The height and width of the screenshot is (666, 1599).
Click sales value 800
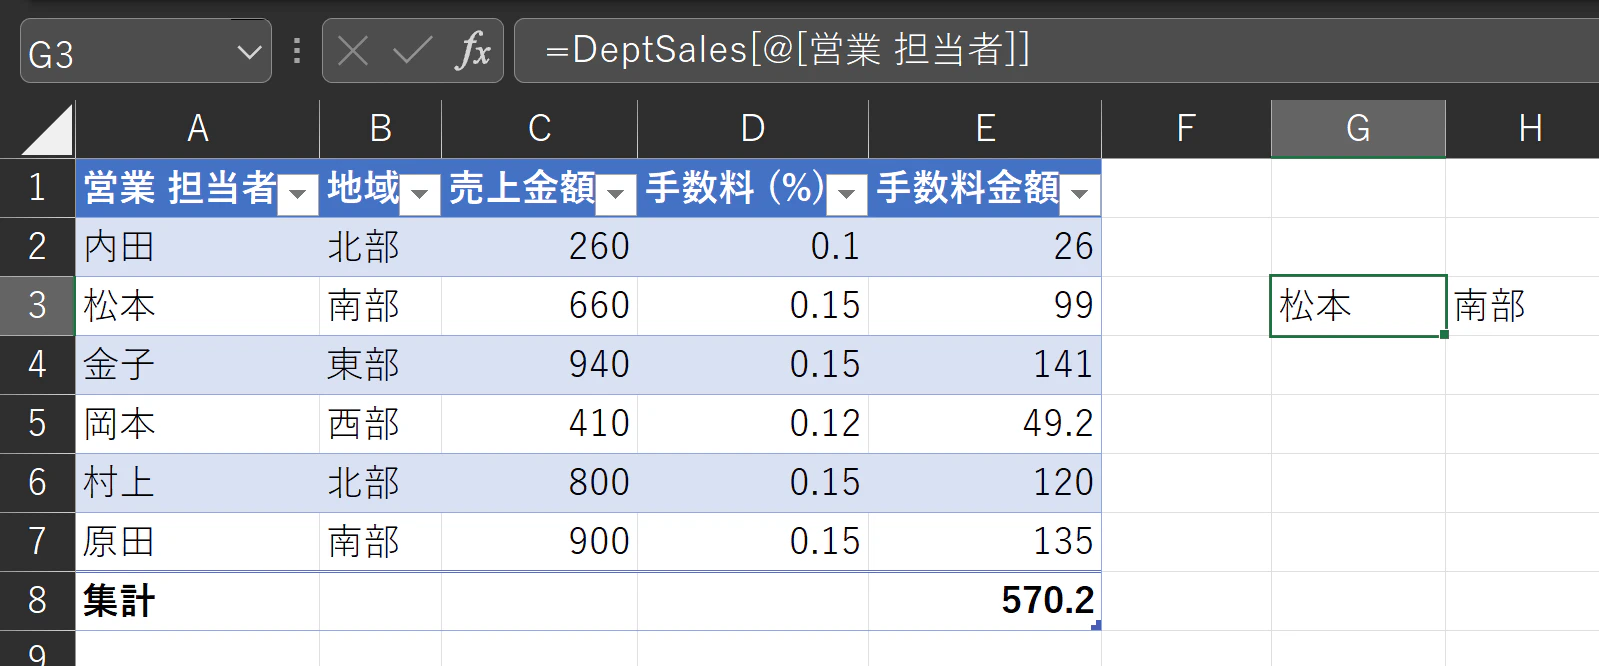pyautogui.click(x=539, y=483)
